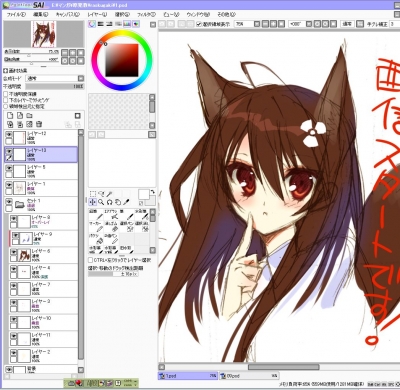
Task: Open the ファイル menu
Action: click(16, 14)
